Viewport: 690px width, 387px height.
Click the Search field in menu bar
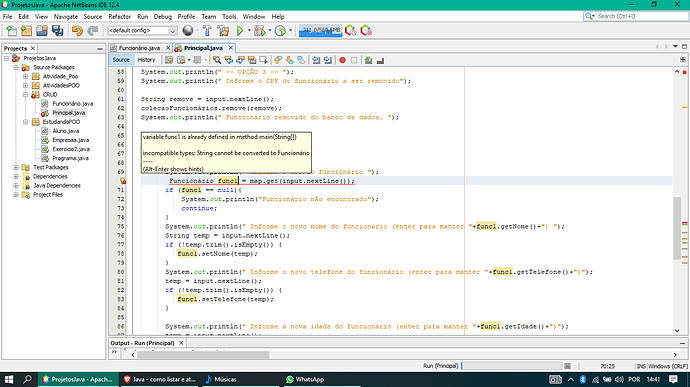636,16
